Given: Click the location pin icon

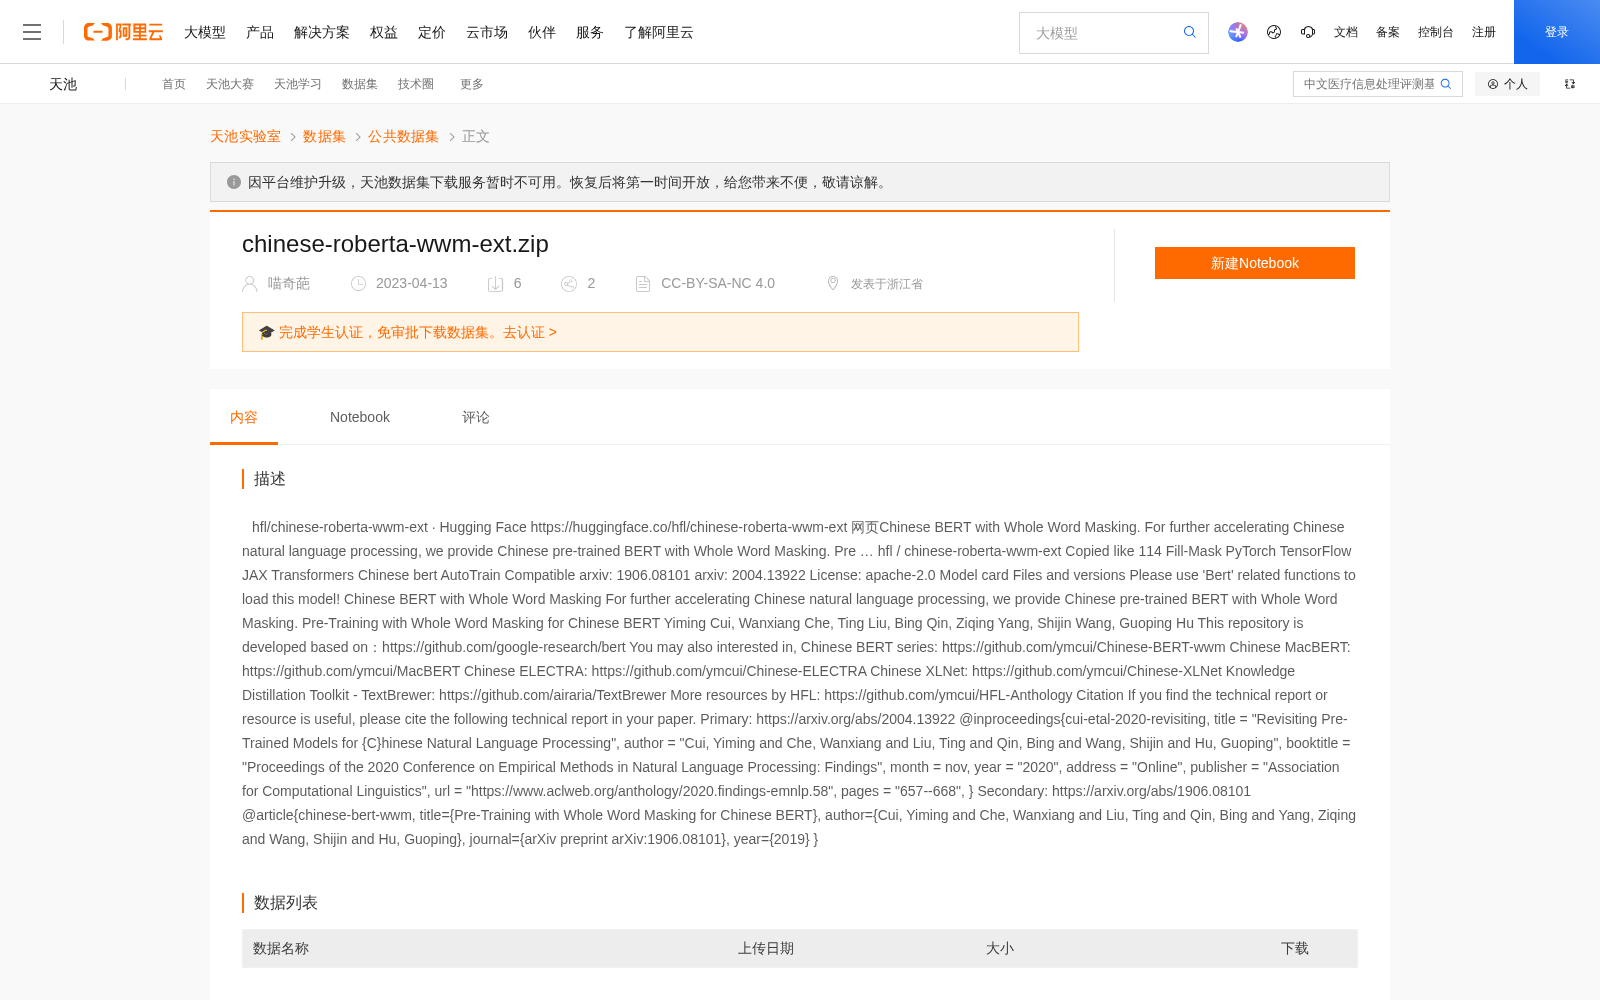Looking at the screenshot, I should (x=833, y=283).
